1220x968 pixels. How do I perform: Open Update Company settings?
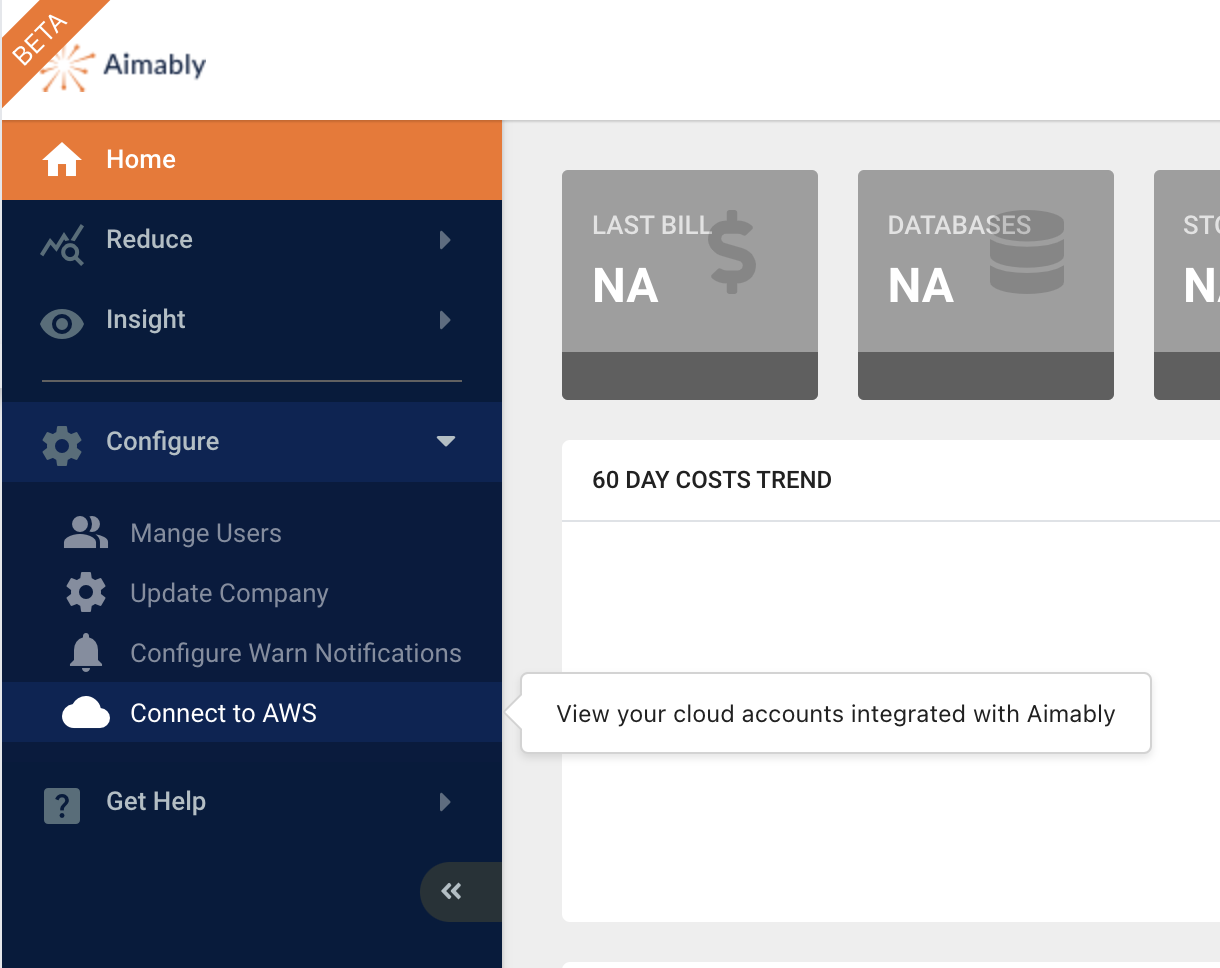click(x=252, y=593)
